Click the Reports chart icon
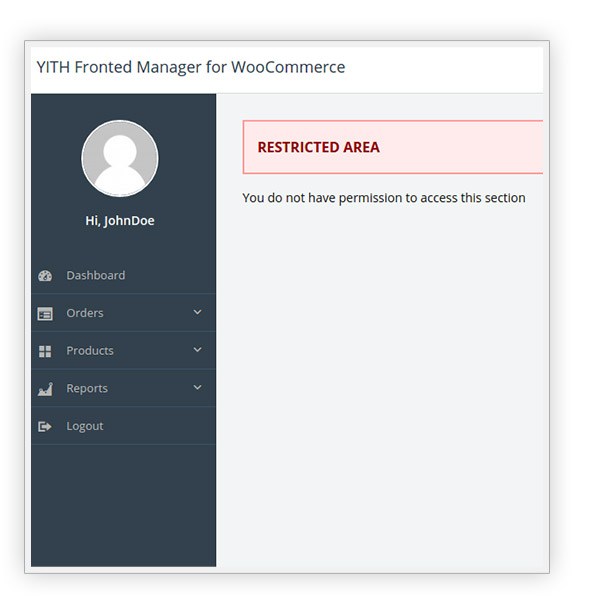600x607 pixels. 45,389
